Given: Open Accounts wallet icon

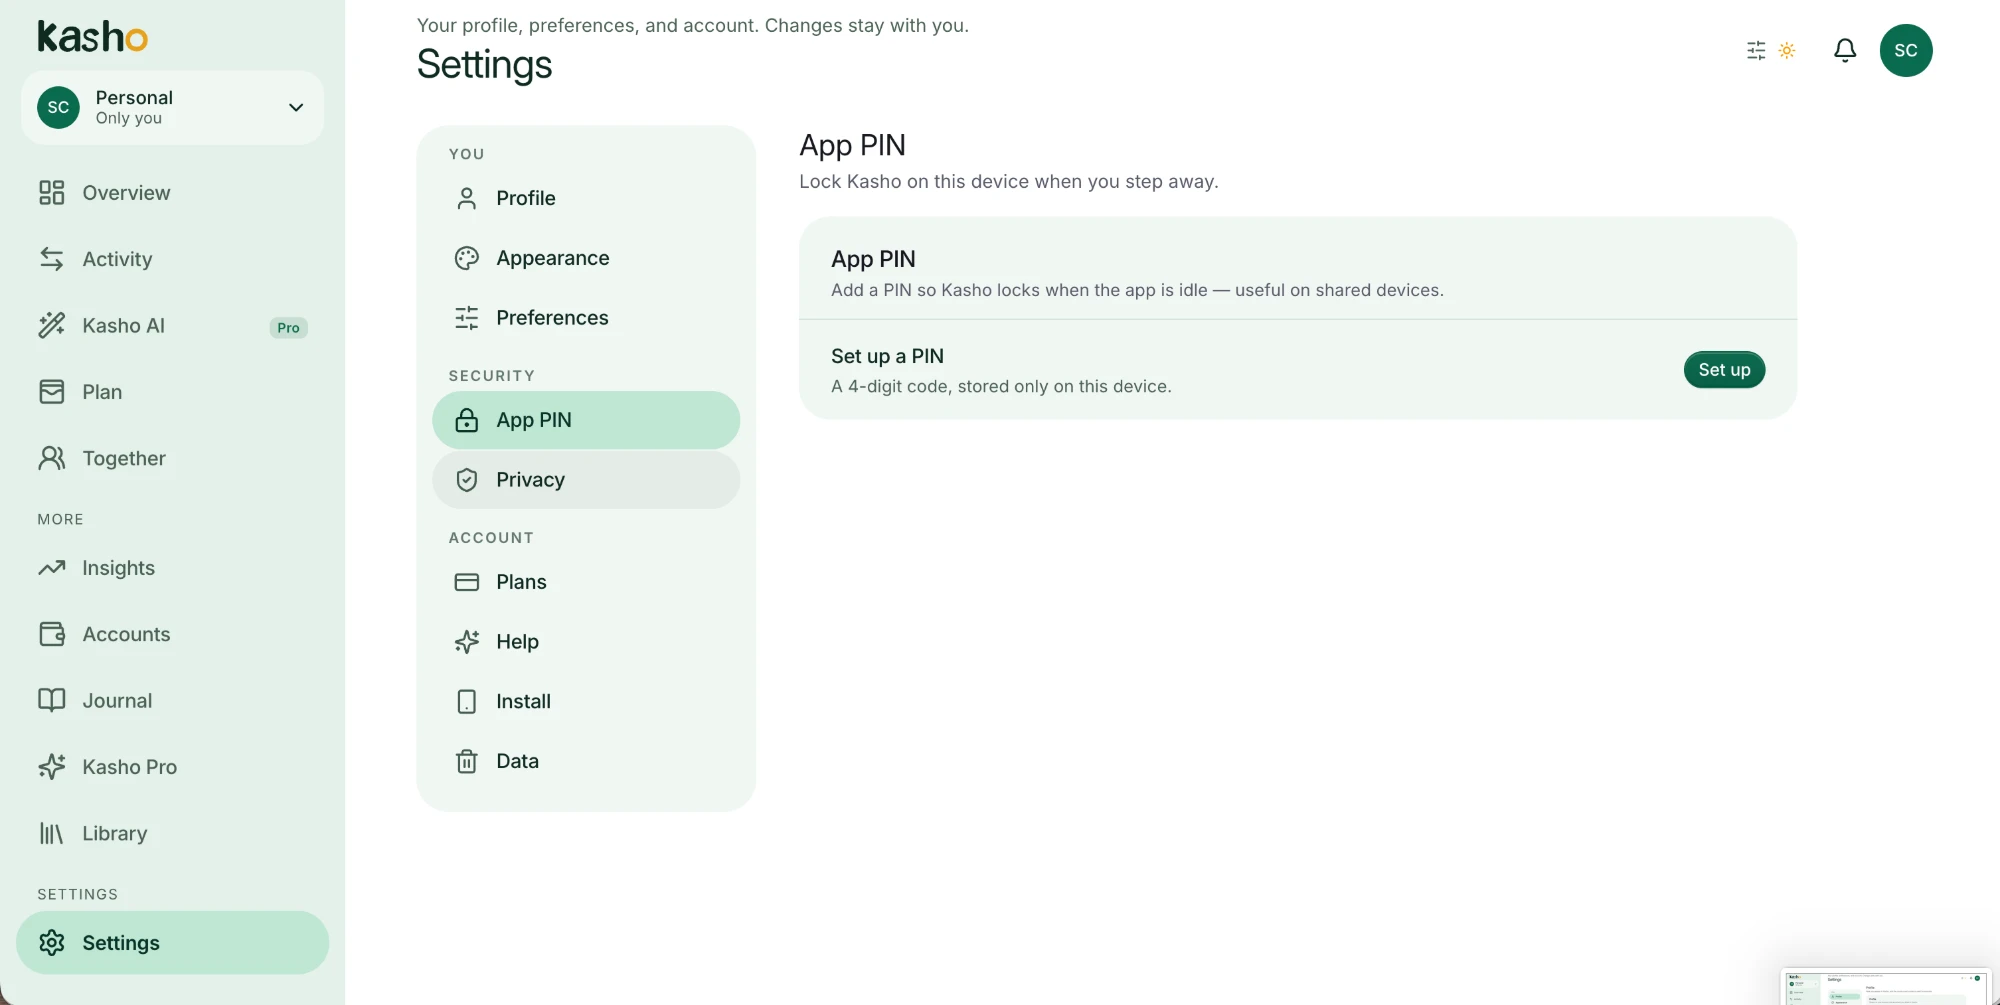Looking at the screenshot, I should [x=51, y=634].
